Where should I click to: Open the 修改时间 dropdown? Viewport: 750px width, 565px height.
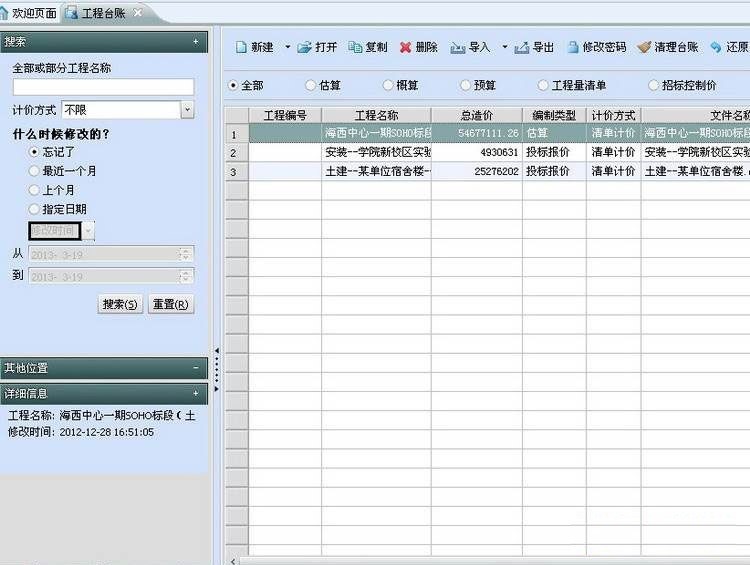tap(88, 231)
